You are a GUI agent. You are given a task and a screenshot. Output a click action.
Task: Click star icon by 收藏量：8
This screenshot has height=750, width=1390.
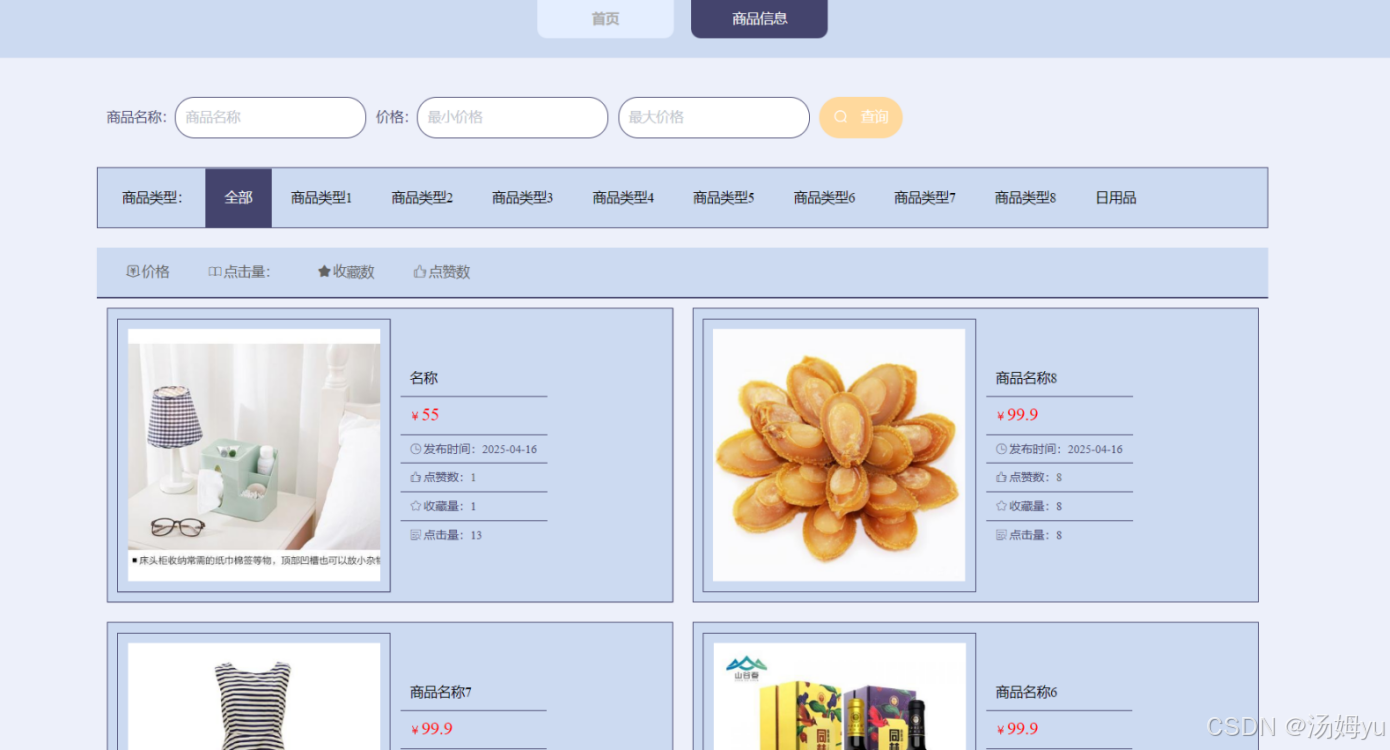pyautogui.click(x=1001, y=506)
